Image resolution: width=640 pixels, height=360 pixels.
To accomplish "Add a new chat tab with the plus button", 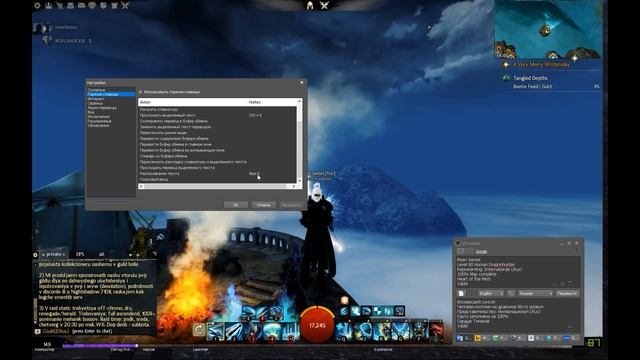I will click(x=137, y=255).
